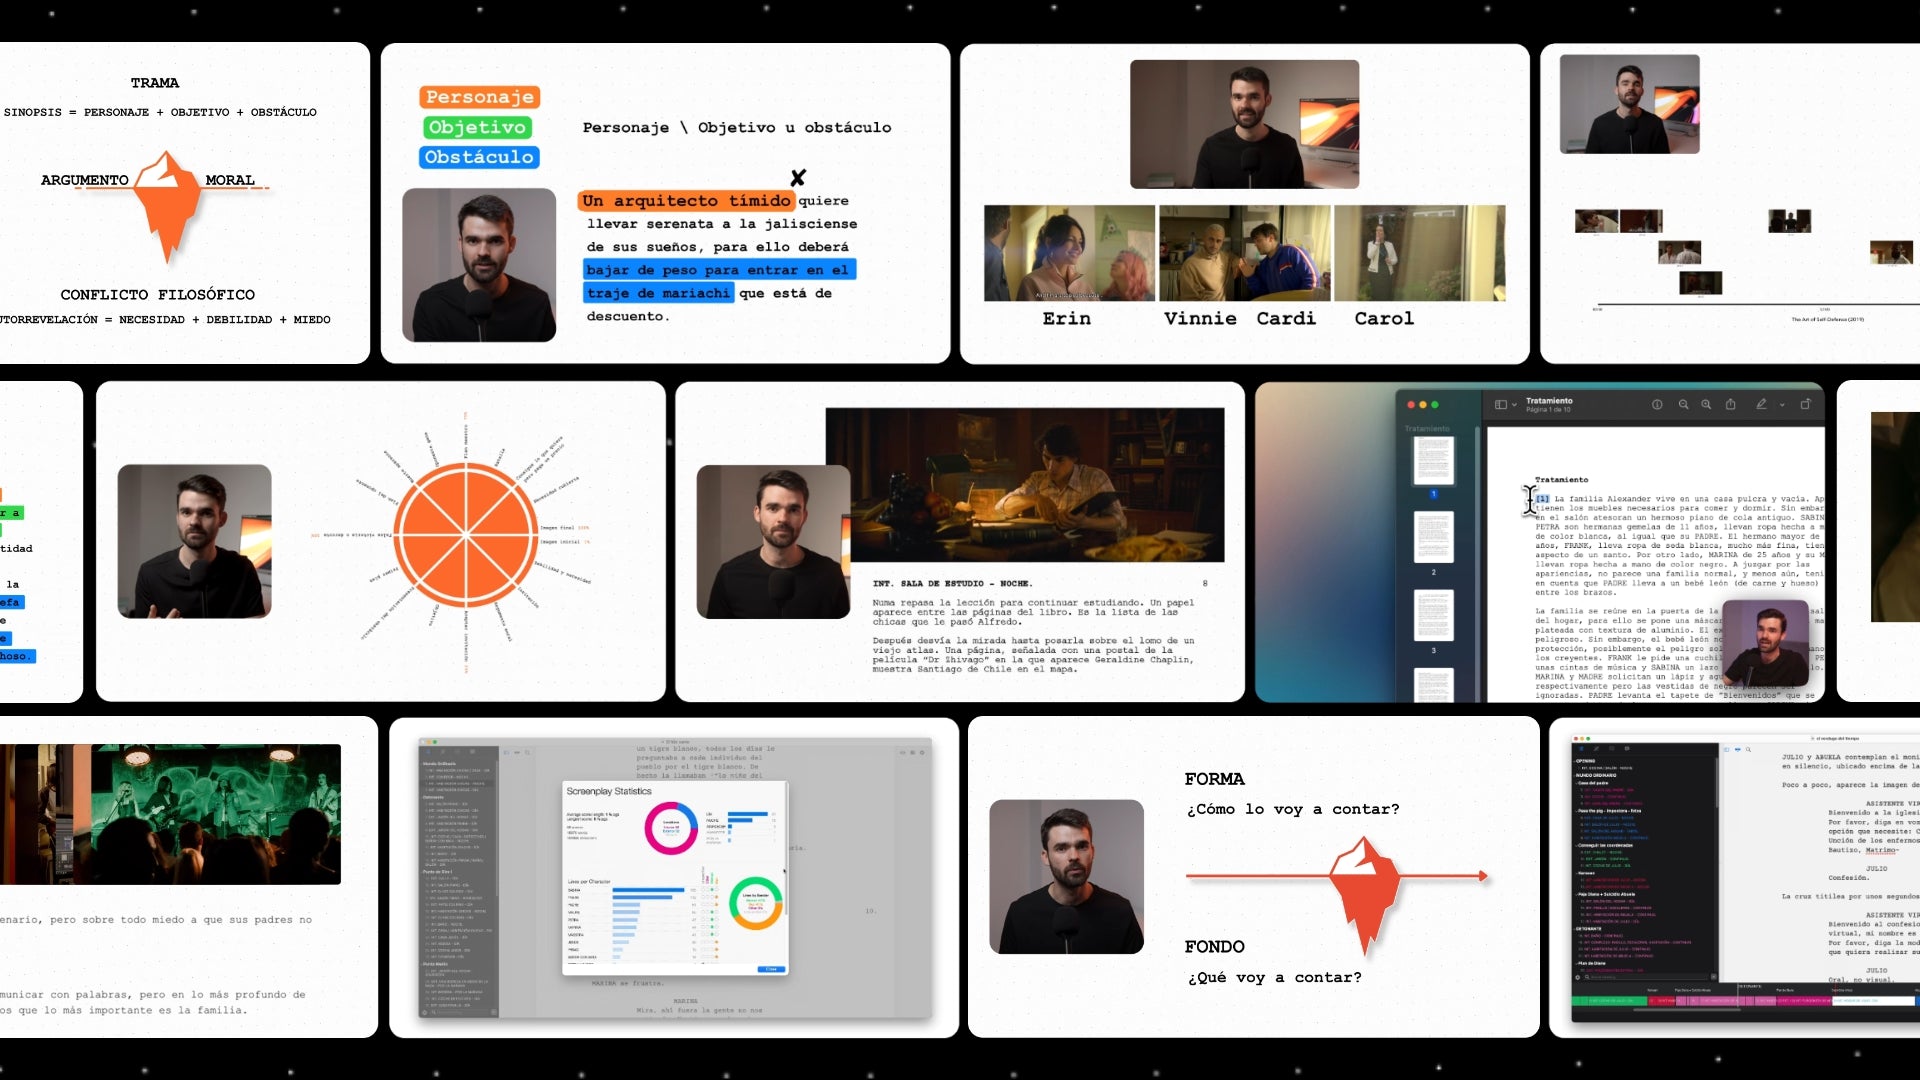
Task: Expand the Markup options chevron in Preview
Action: [x=1782, y=405]
